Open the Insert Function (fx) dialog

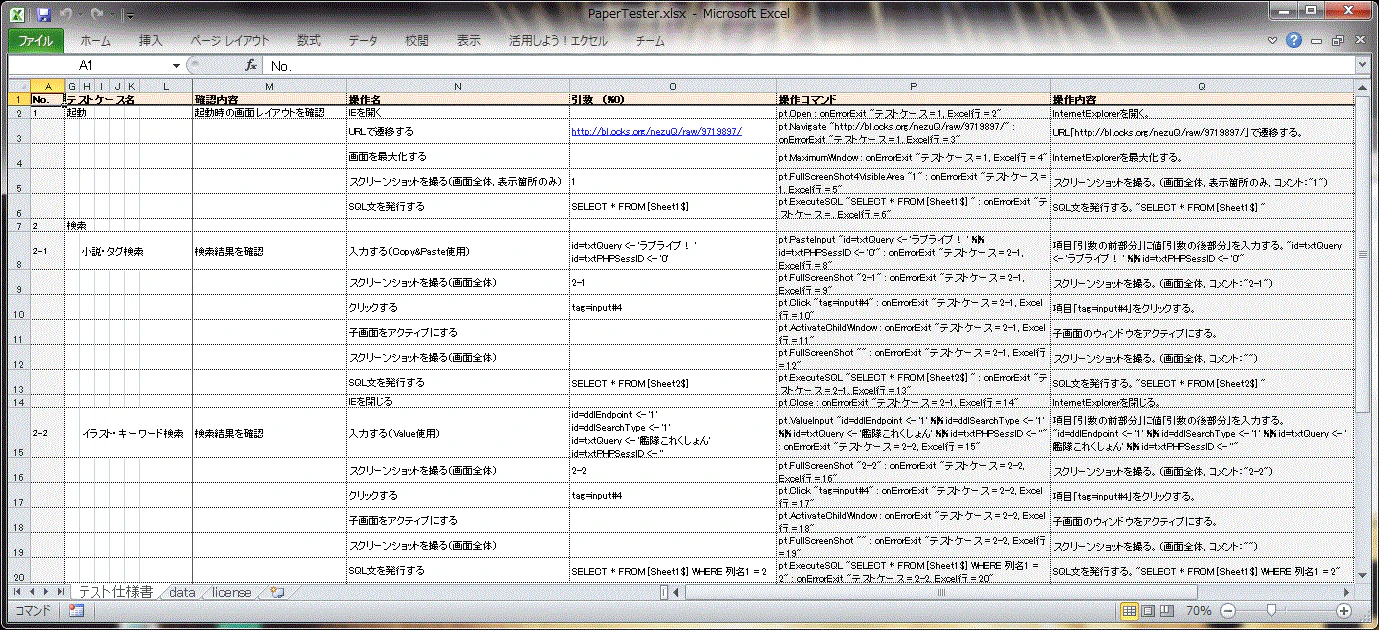point(252,65)
